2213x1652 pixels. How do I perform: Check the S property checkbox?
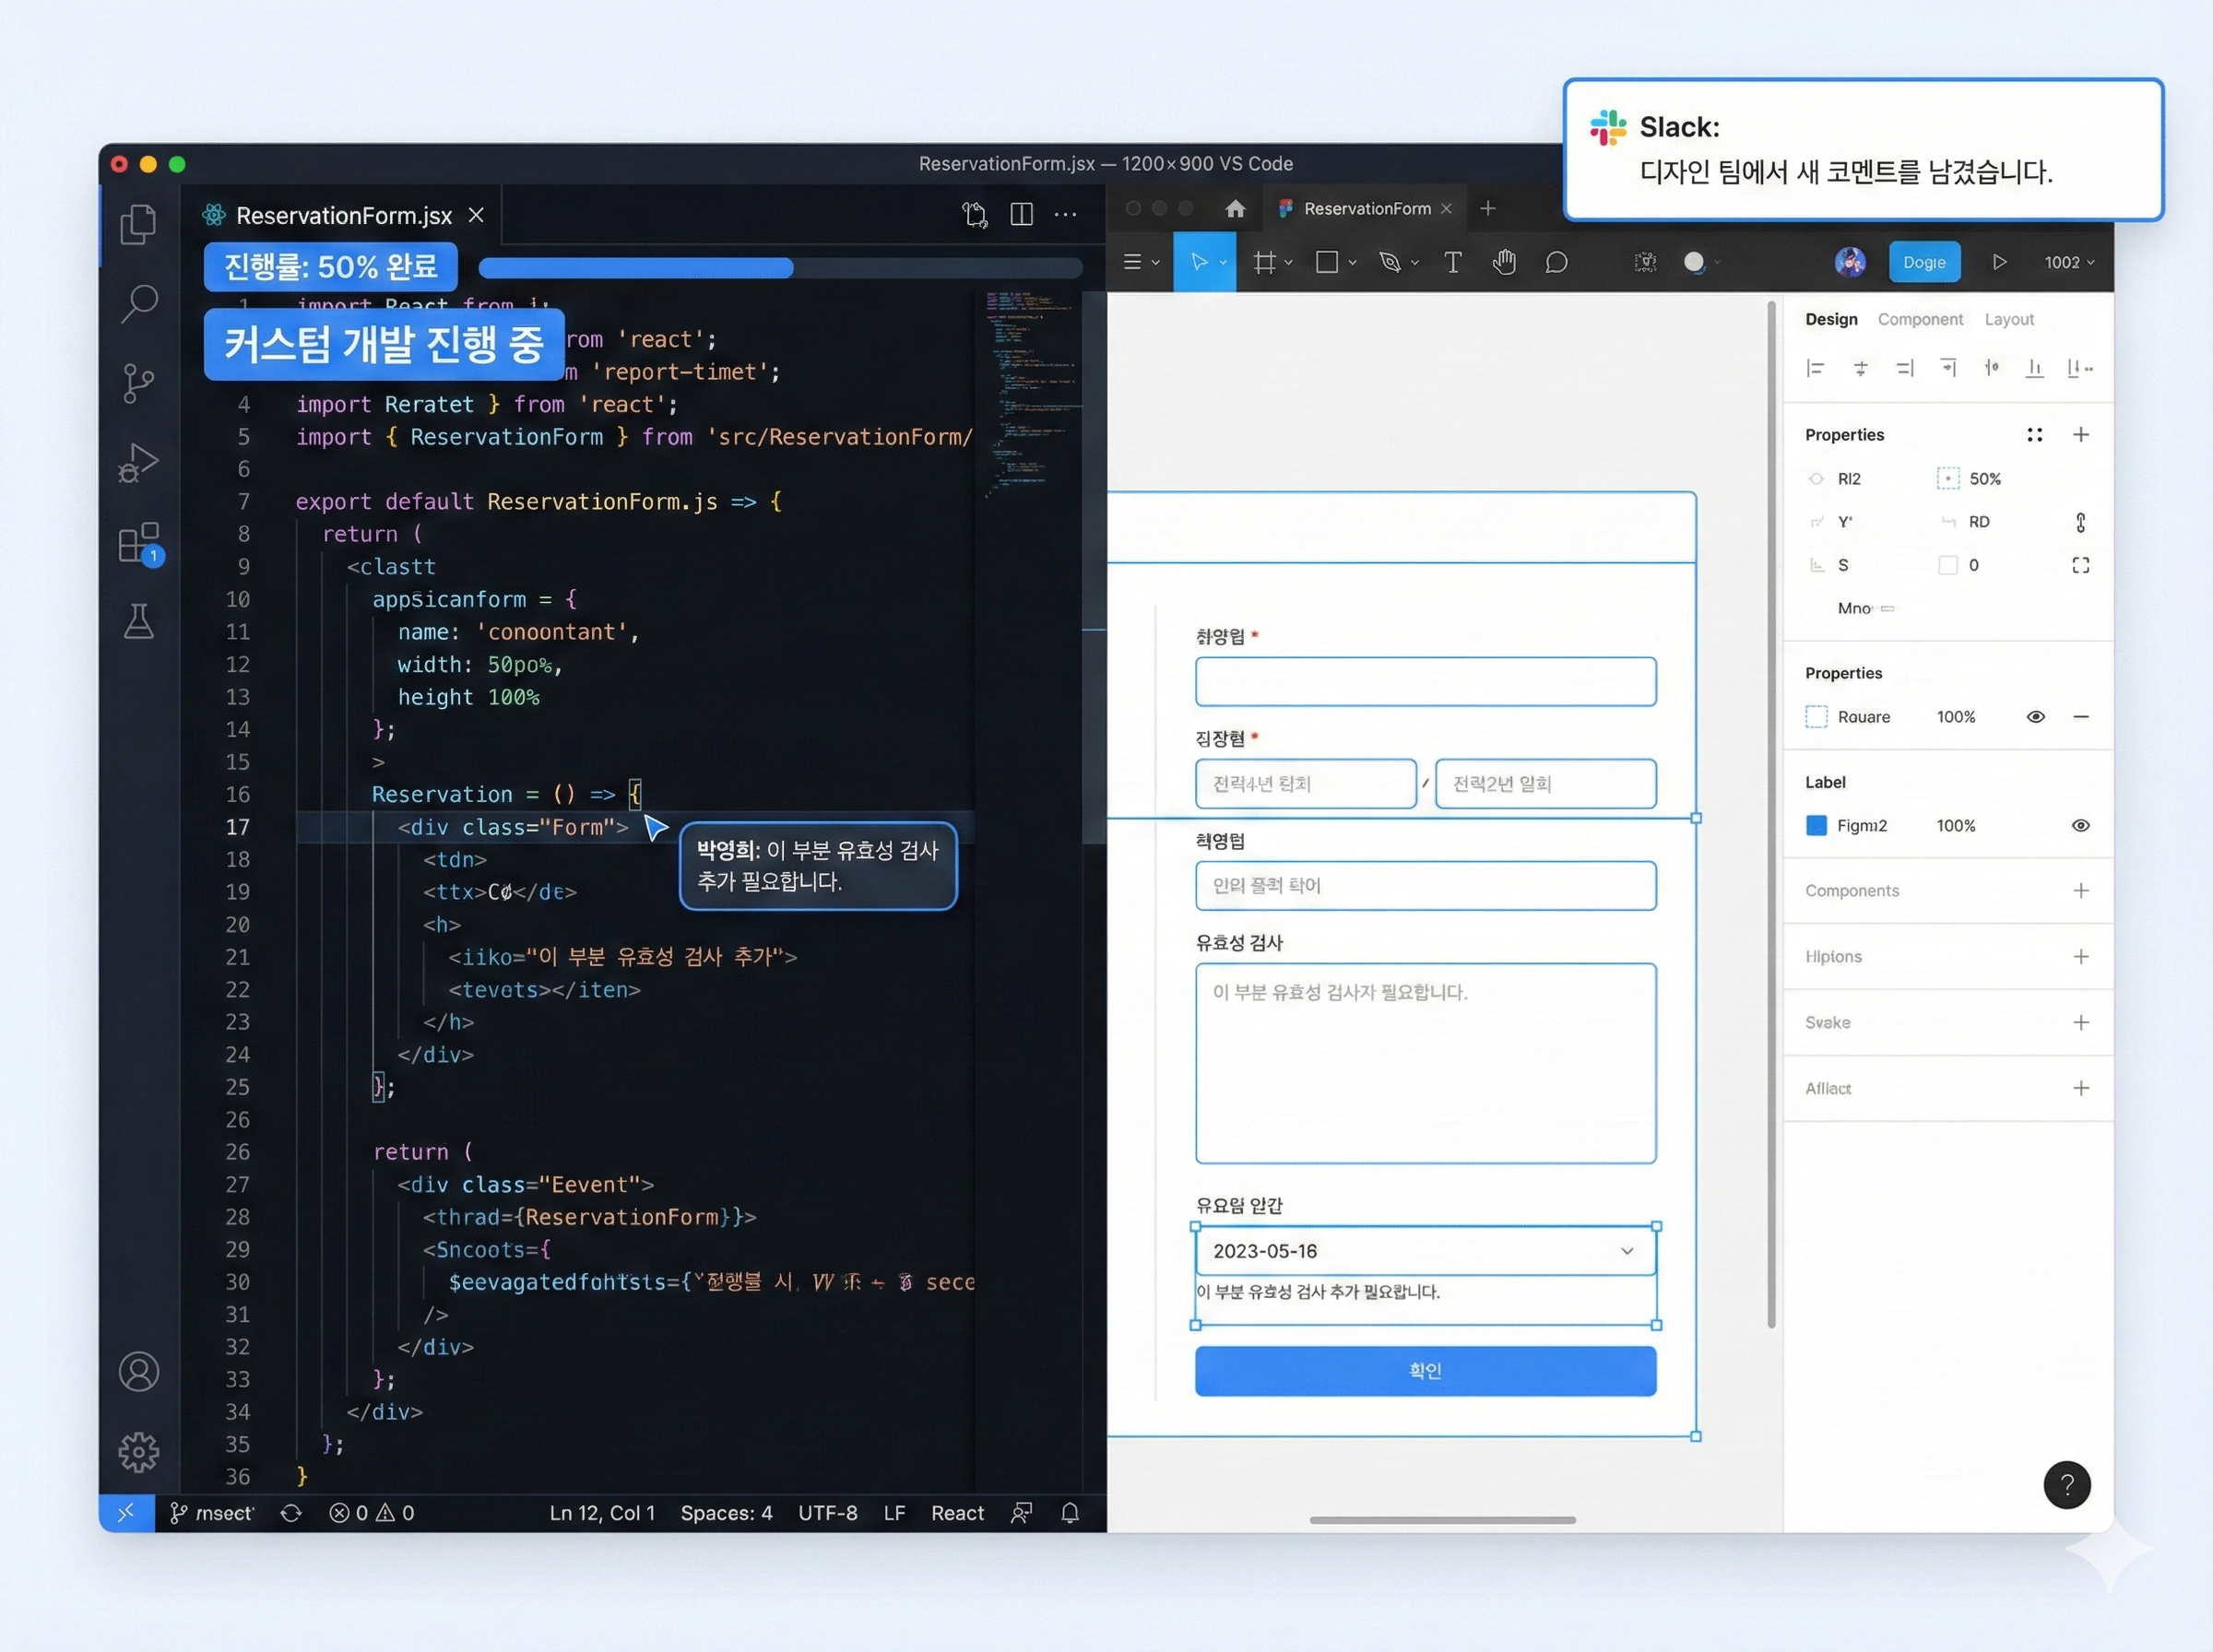tap(1947, 565)
